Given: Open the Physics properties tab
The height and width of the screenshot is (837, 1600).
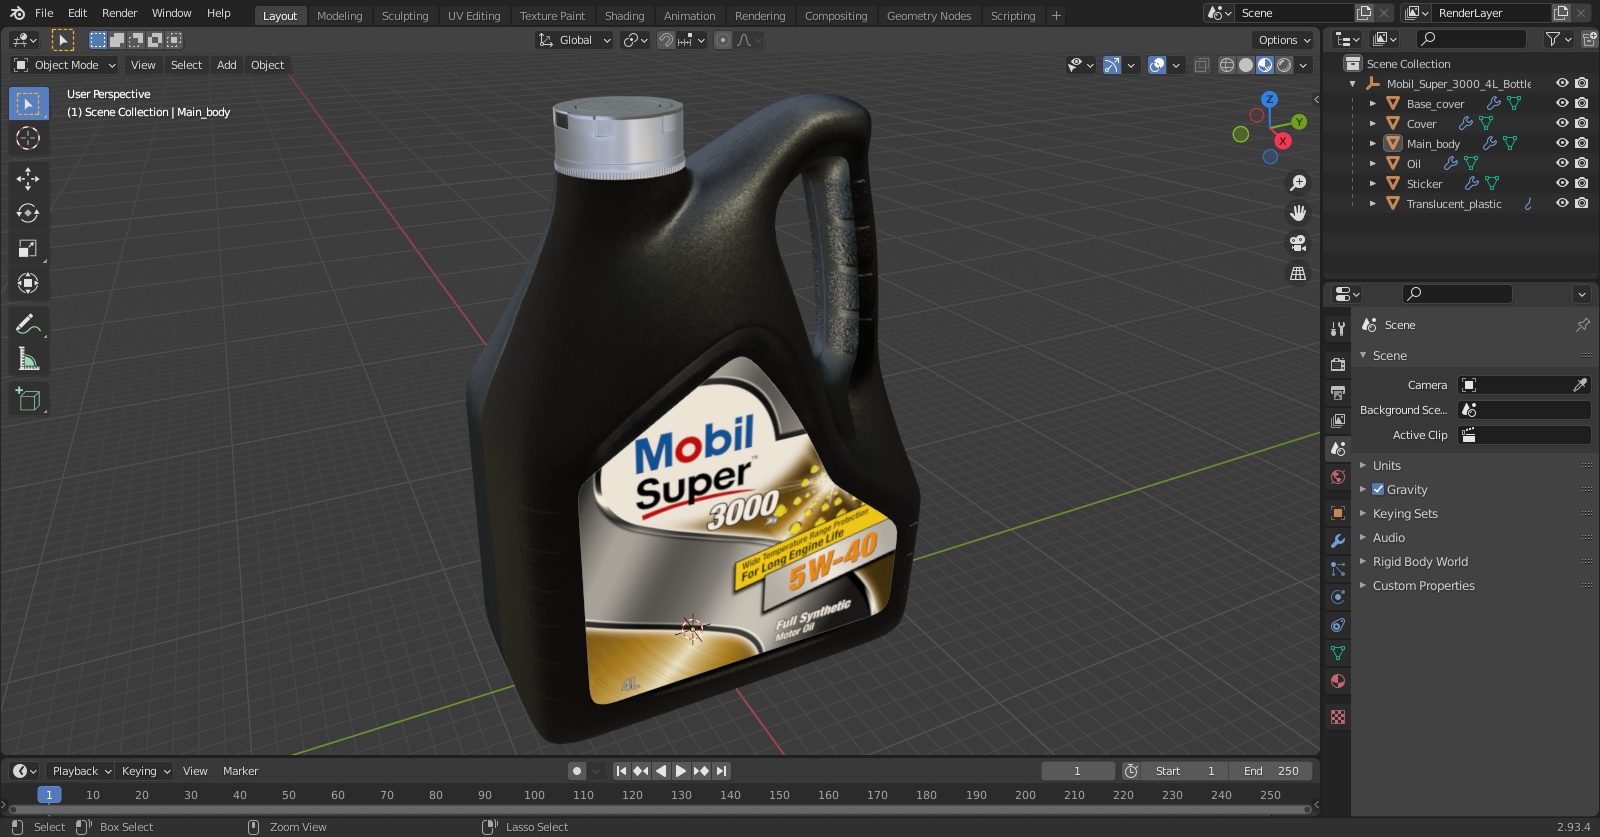Looking at the screenshot, I should click(1338, 597).
